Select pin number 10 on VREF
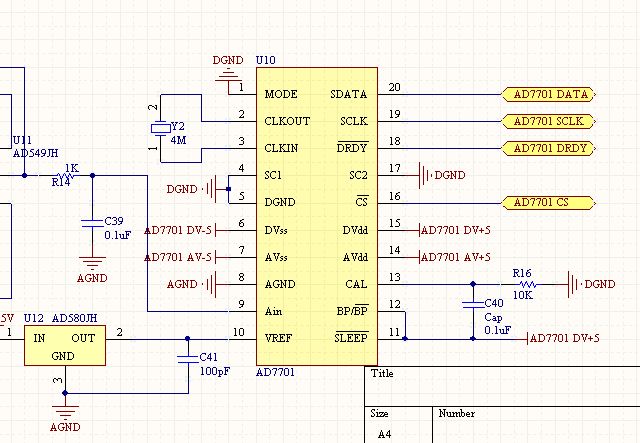Viewport: 640px width, 443px height. pyautogui.click(x=239, y=332)
